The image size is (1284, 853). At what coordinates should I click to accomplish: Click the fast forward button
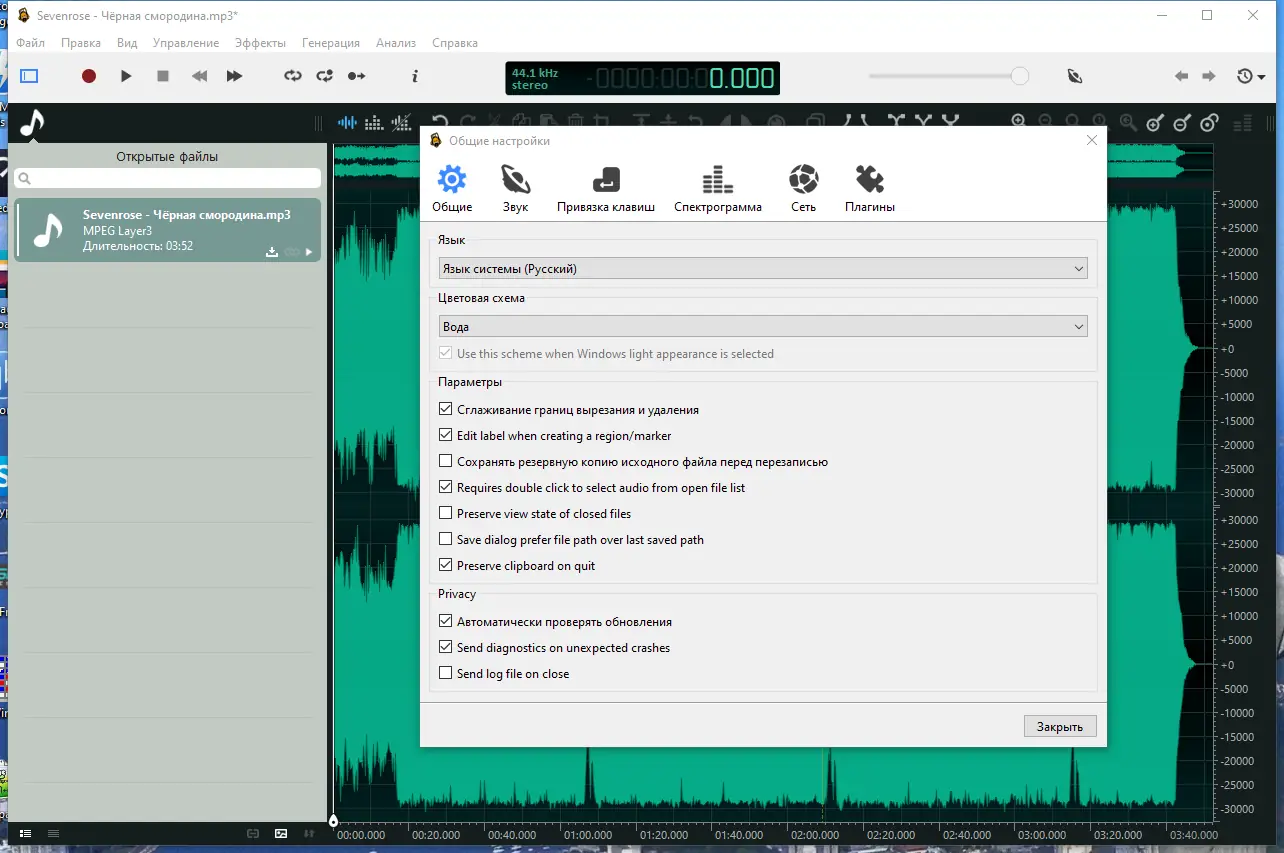click(234, 76)
